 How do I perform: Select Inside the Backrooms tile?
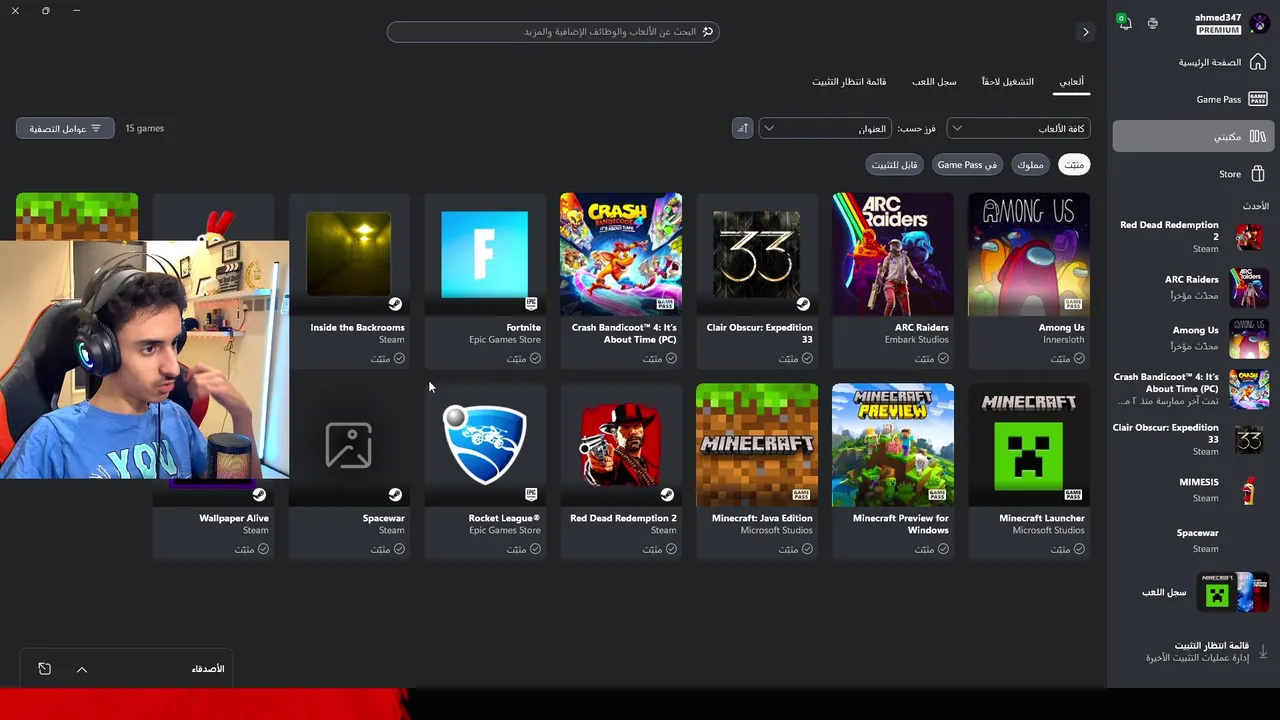(349, 280)
